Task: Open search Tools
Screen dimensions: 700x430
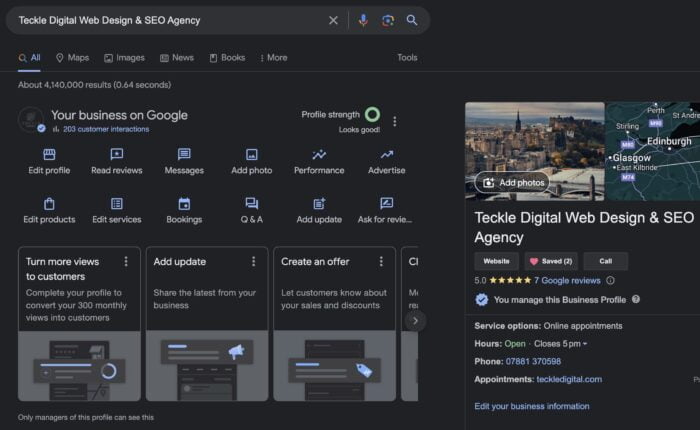Action: (407, 58)
